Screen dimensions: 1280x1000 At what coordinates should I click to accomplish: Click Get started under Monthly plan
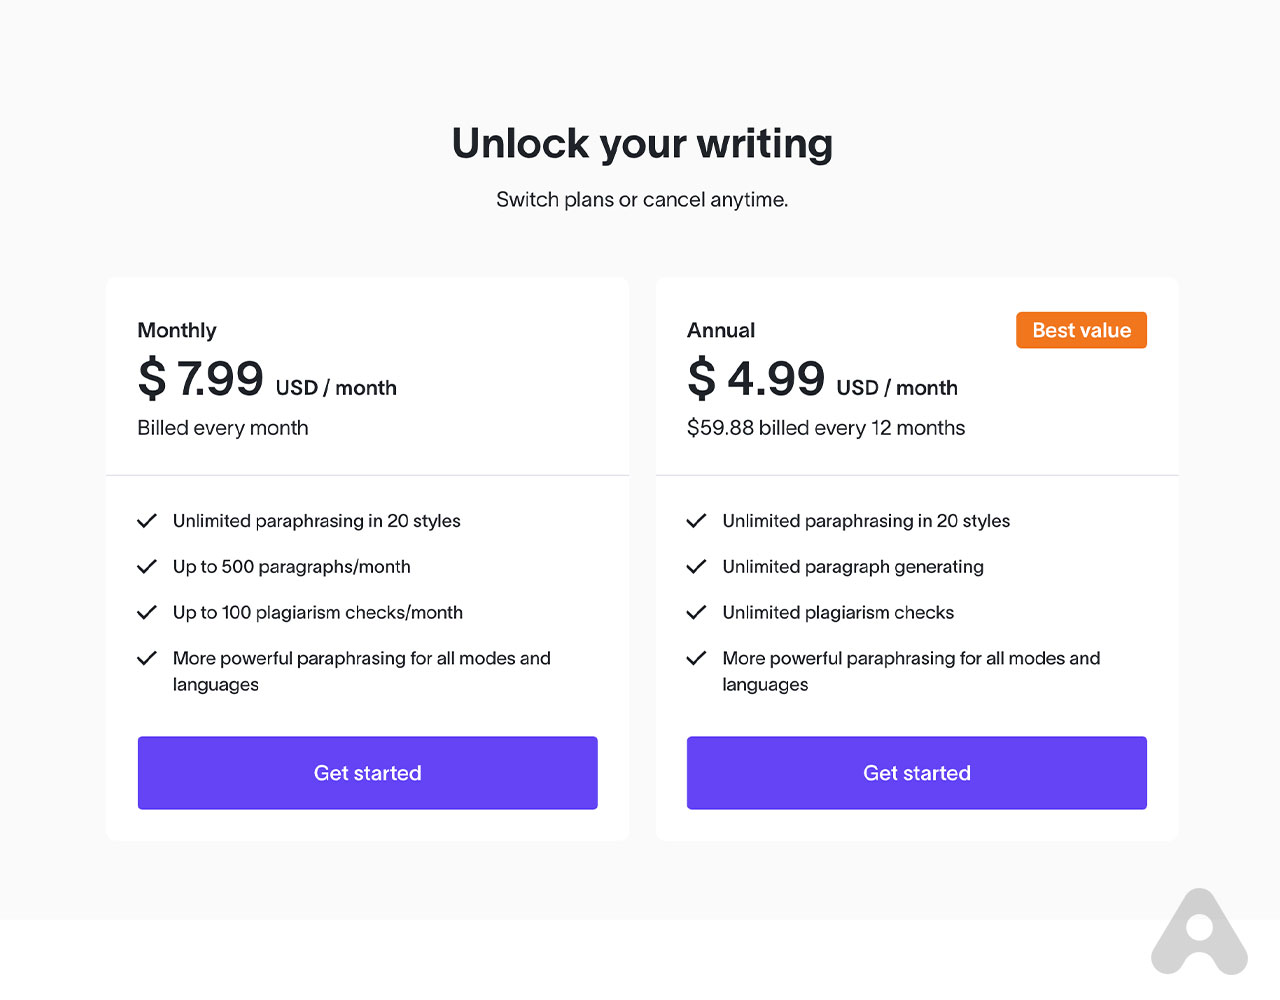(367, 773)
